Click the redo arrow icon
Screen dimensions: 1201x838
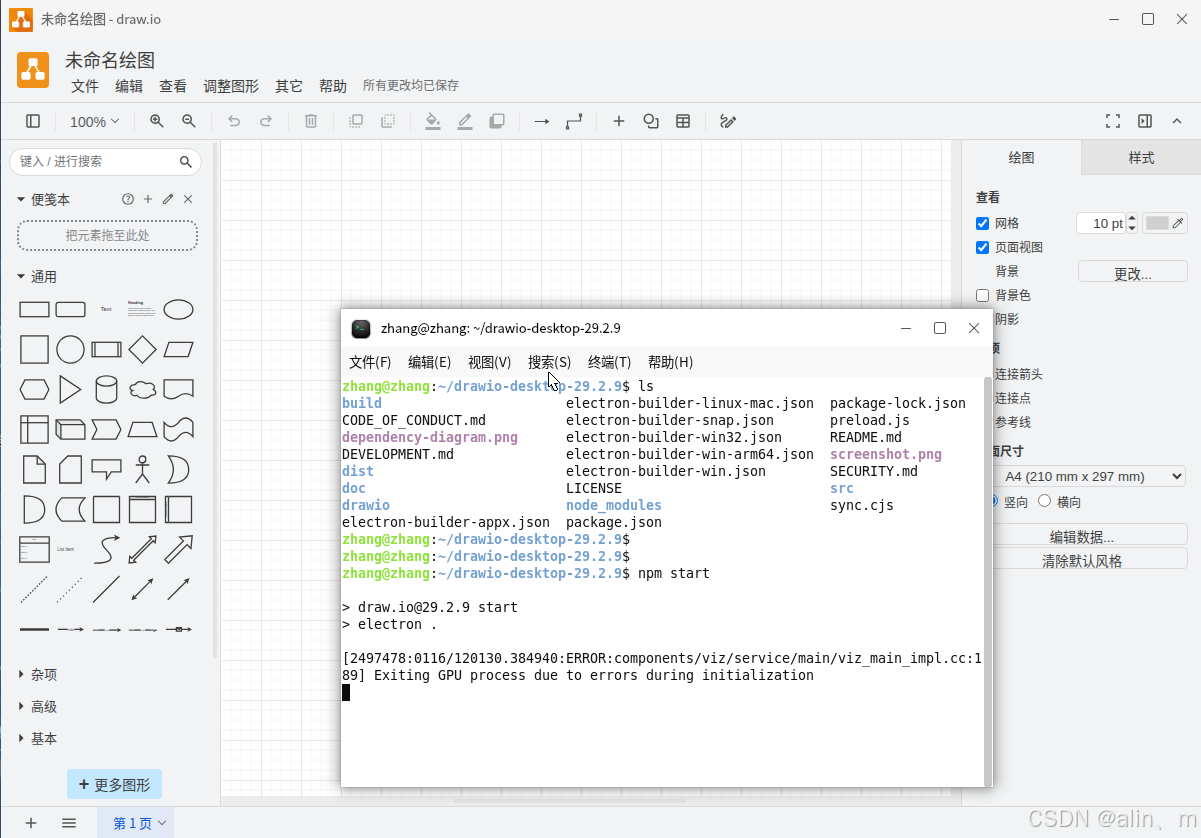coord(266,121)
